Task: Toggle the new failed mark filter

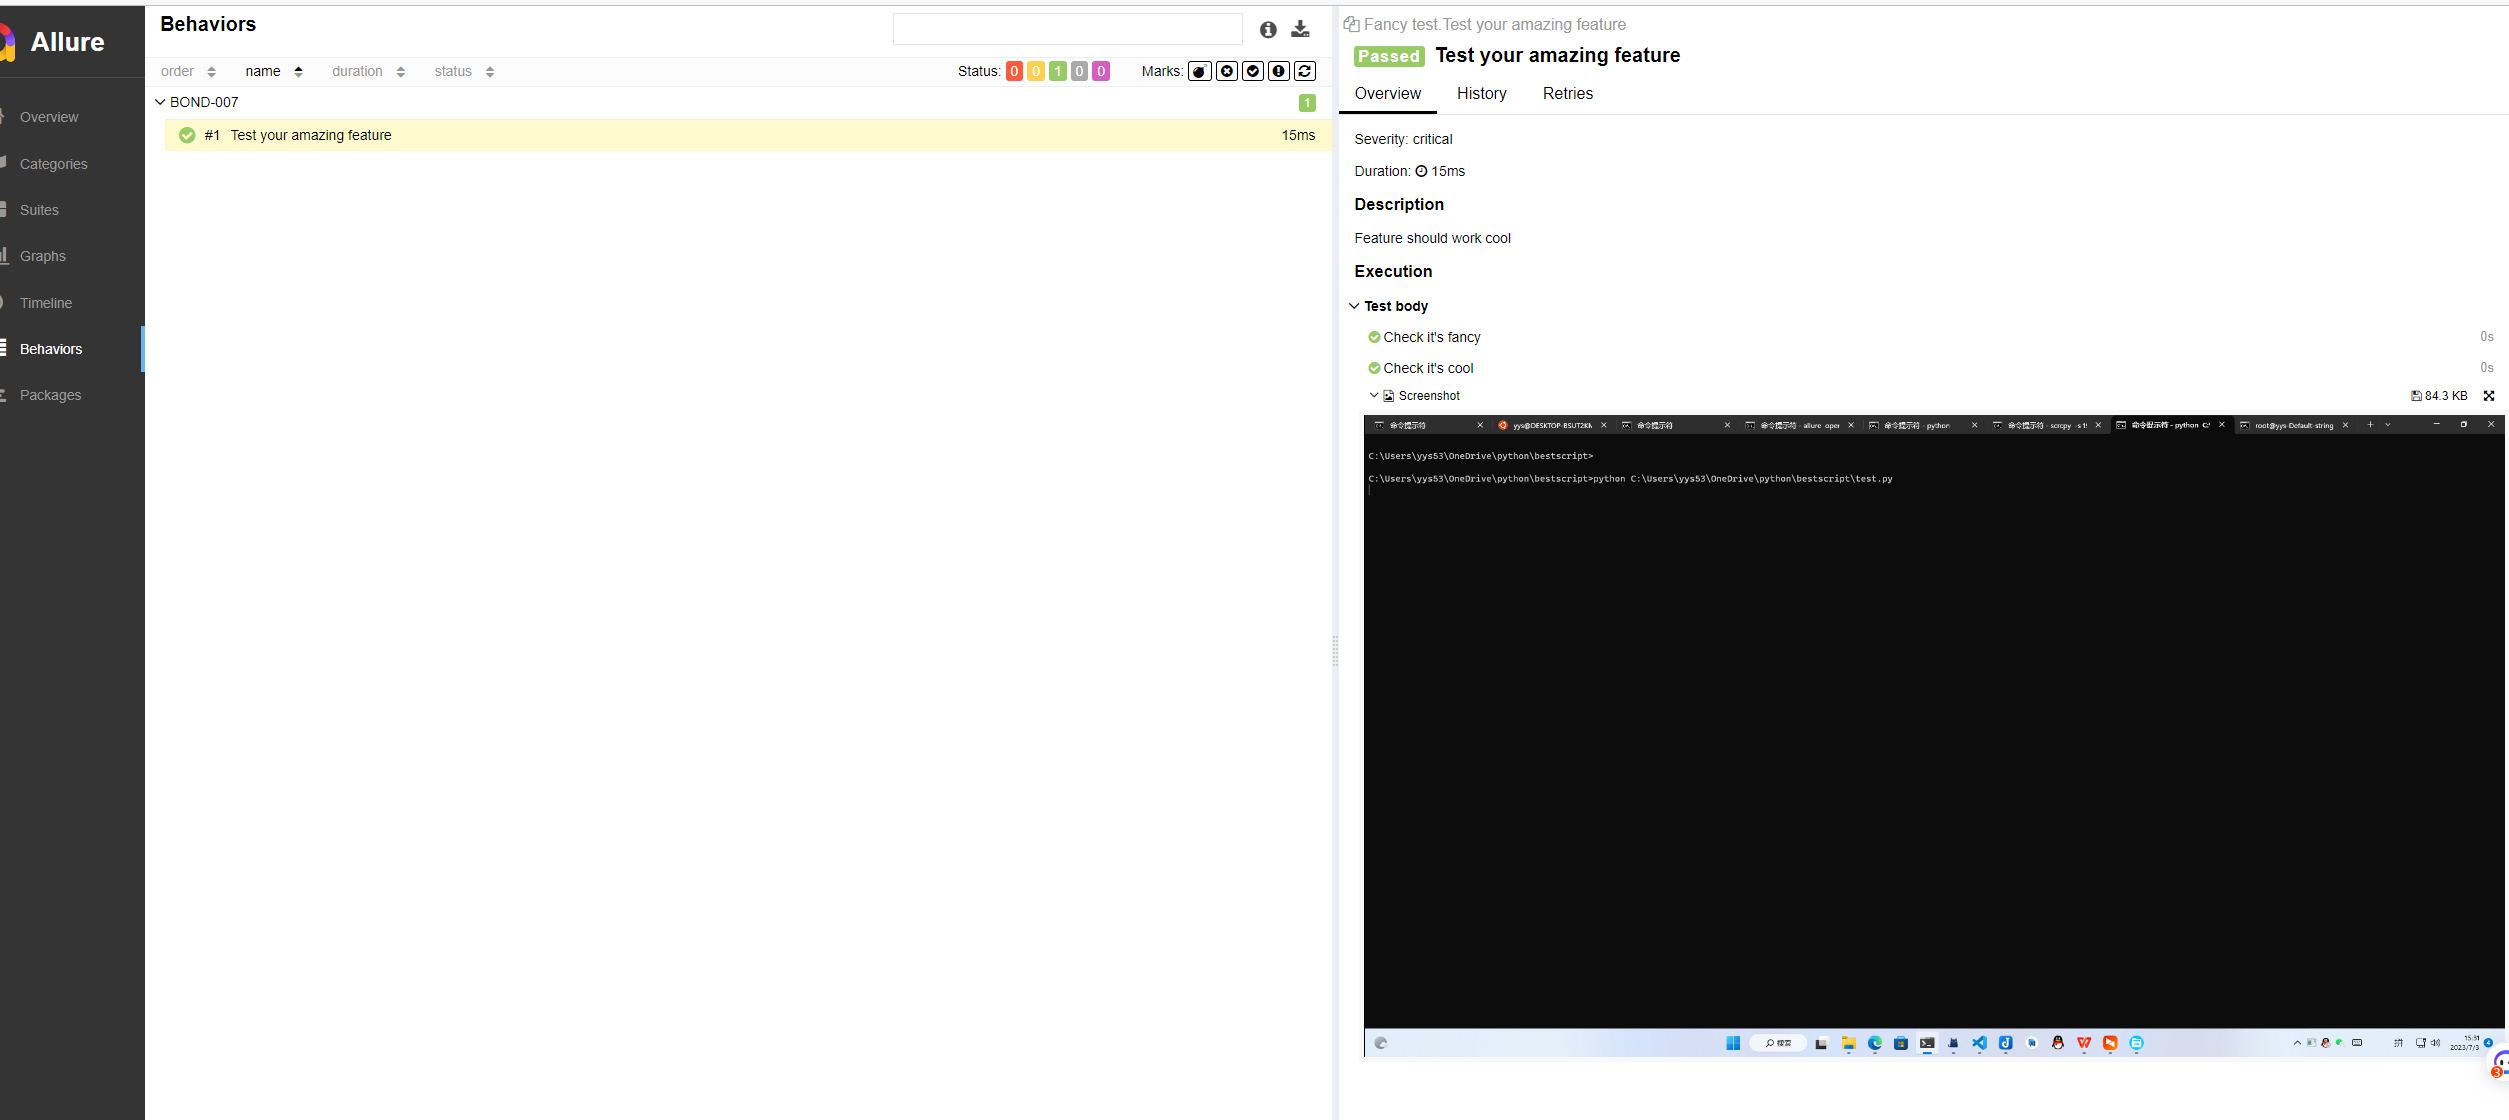Action: (1226, 71)
